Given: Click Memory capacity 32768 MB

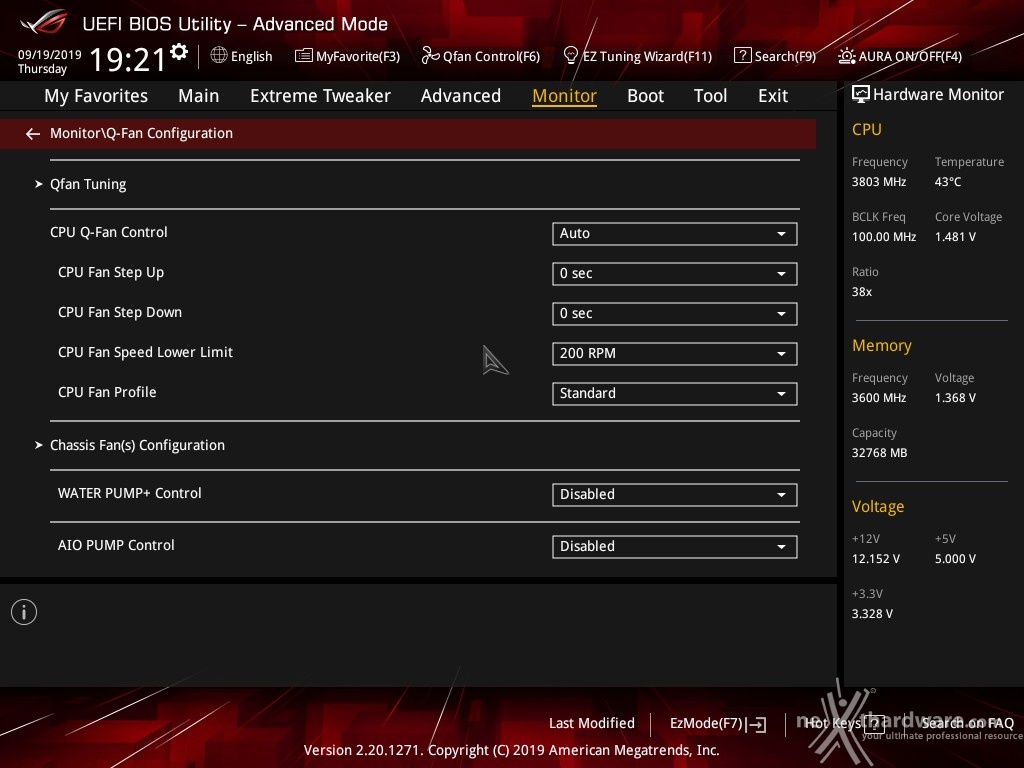Looking at the screenshot, I should tap(880, 453).
